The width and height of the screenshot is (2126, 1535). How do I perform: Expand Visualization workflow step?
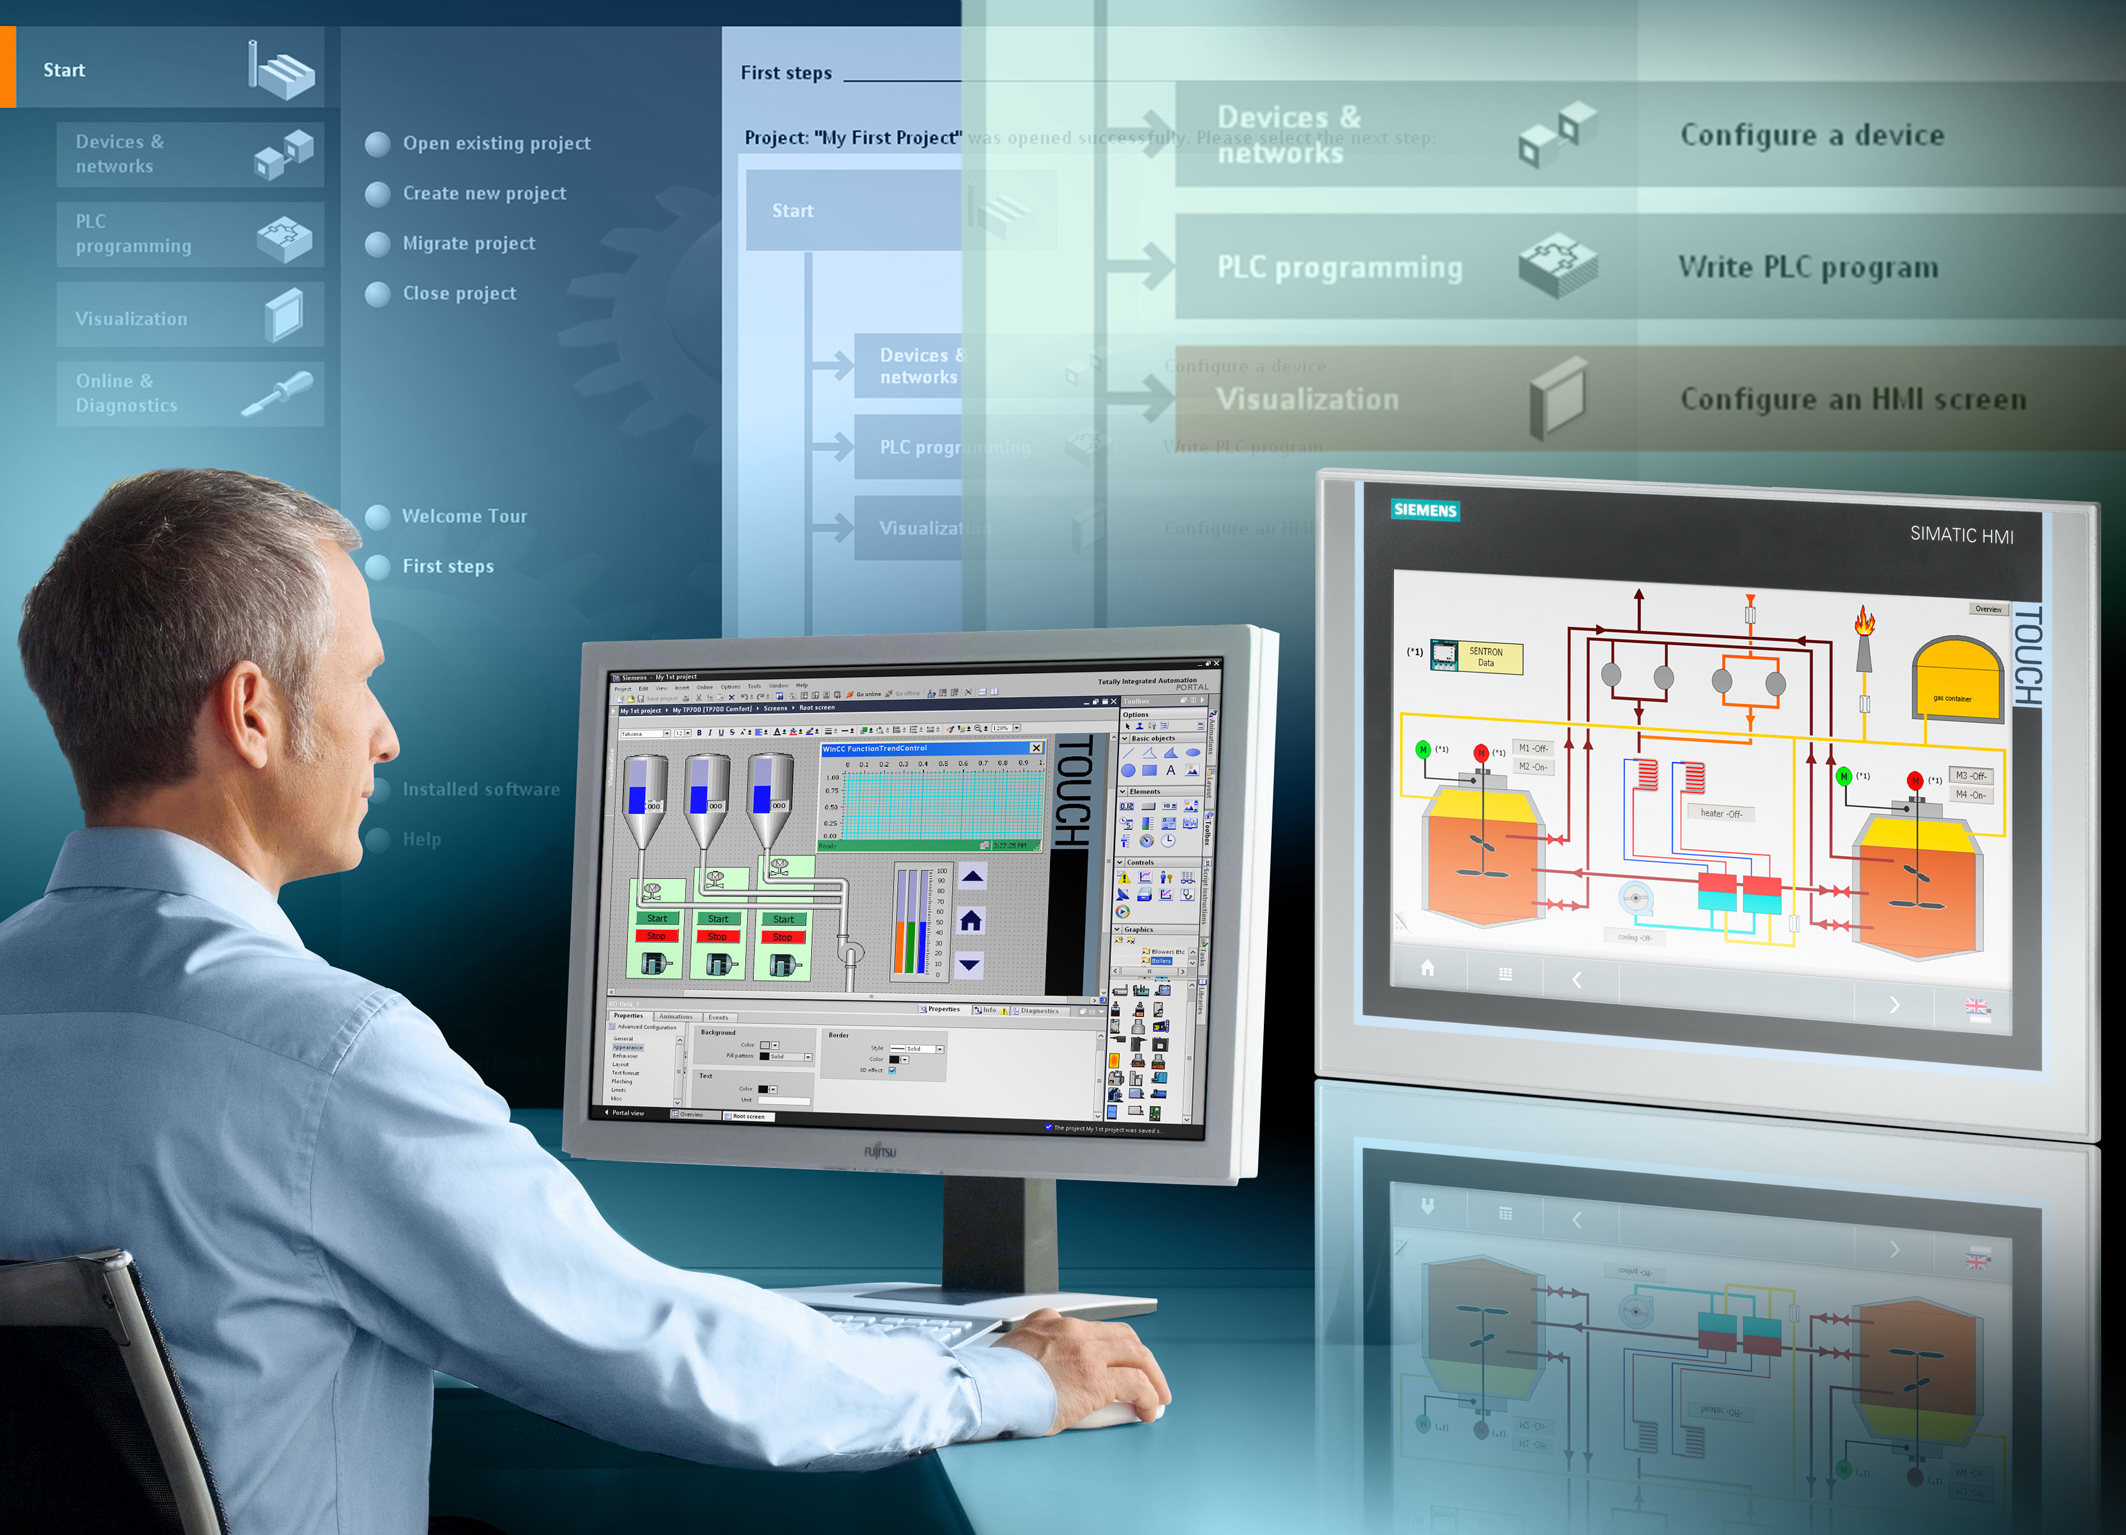tap(934, 527)
